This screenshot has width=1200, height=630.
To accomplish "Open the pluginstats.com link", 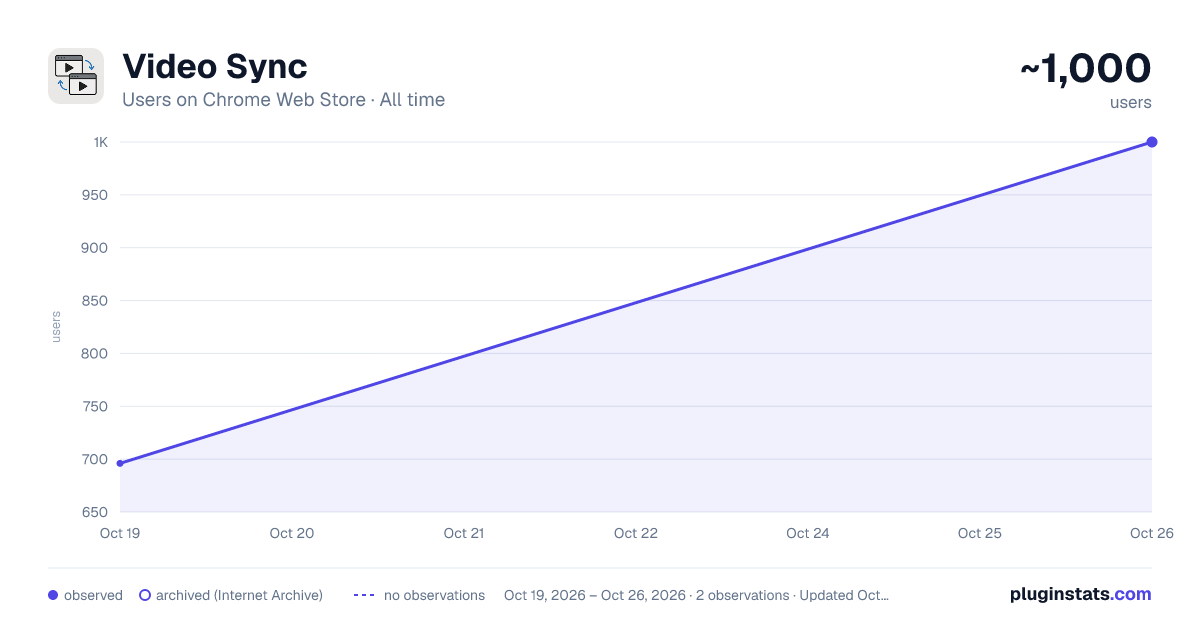I will coord(1081,594).
